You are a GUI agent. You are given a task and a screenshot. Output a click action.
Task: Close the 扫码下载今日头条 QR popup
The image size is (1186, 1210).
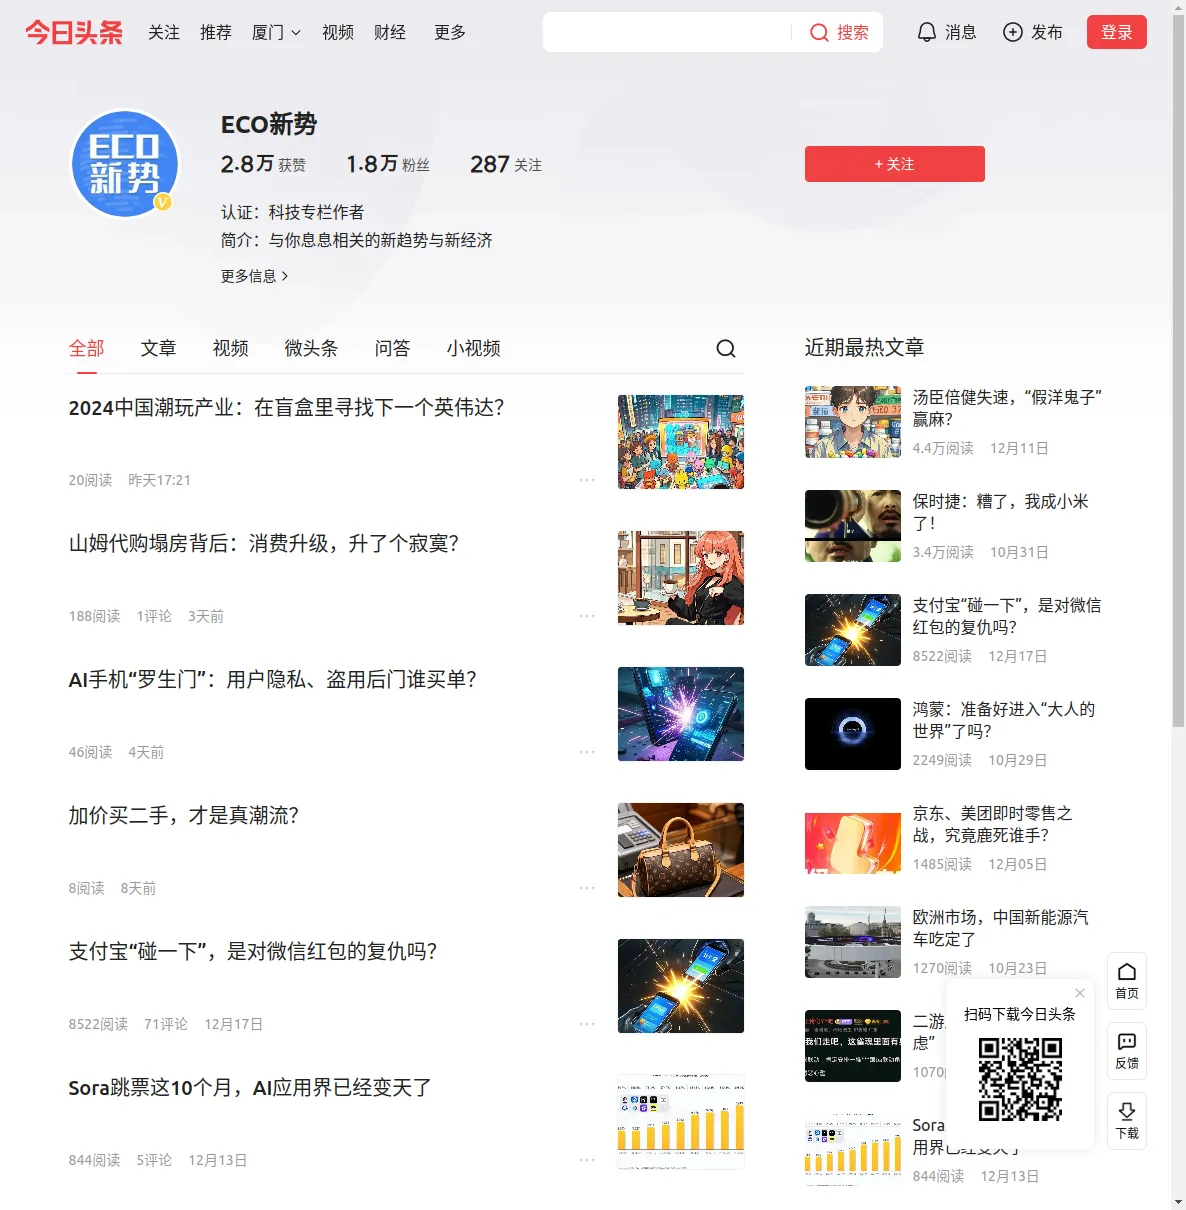coord(1080,993)
